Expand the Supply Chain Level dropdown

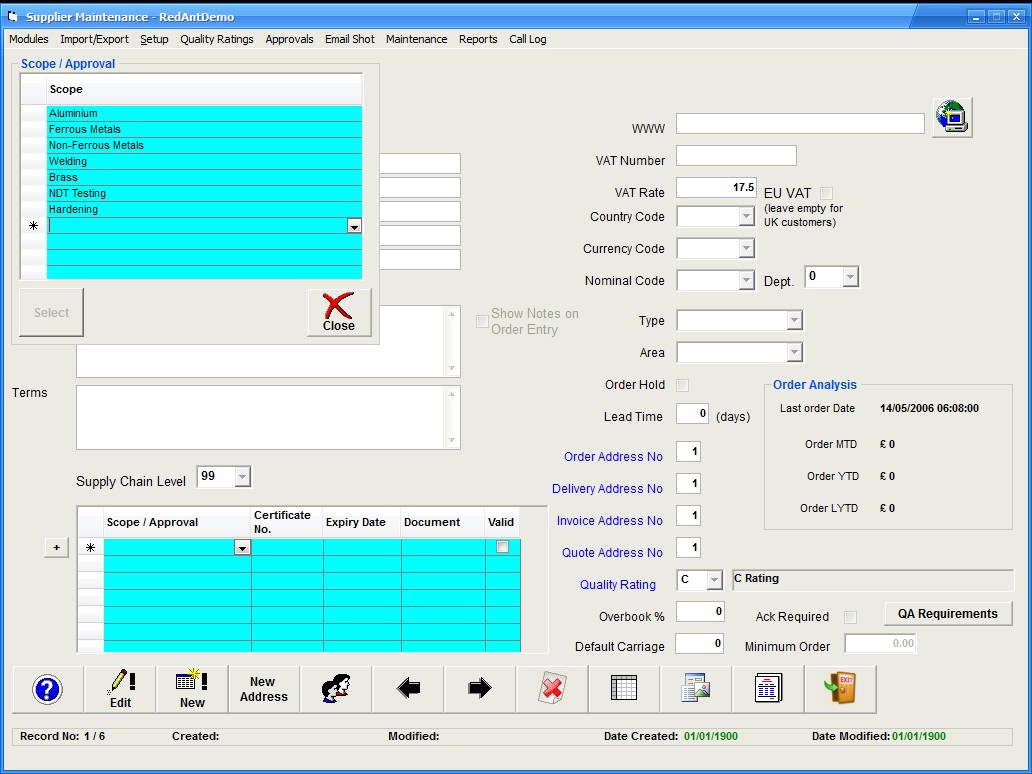point(242,477)
